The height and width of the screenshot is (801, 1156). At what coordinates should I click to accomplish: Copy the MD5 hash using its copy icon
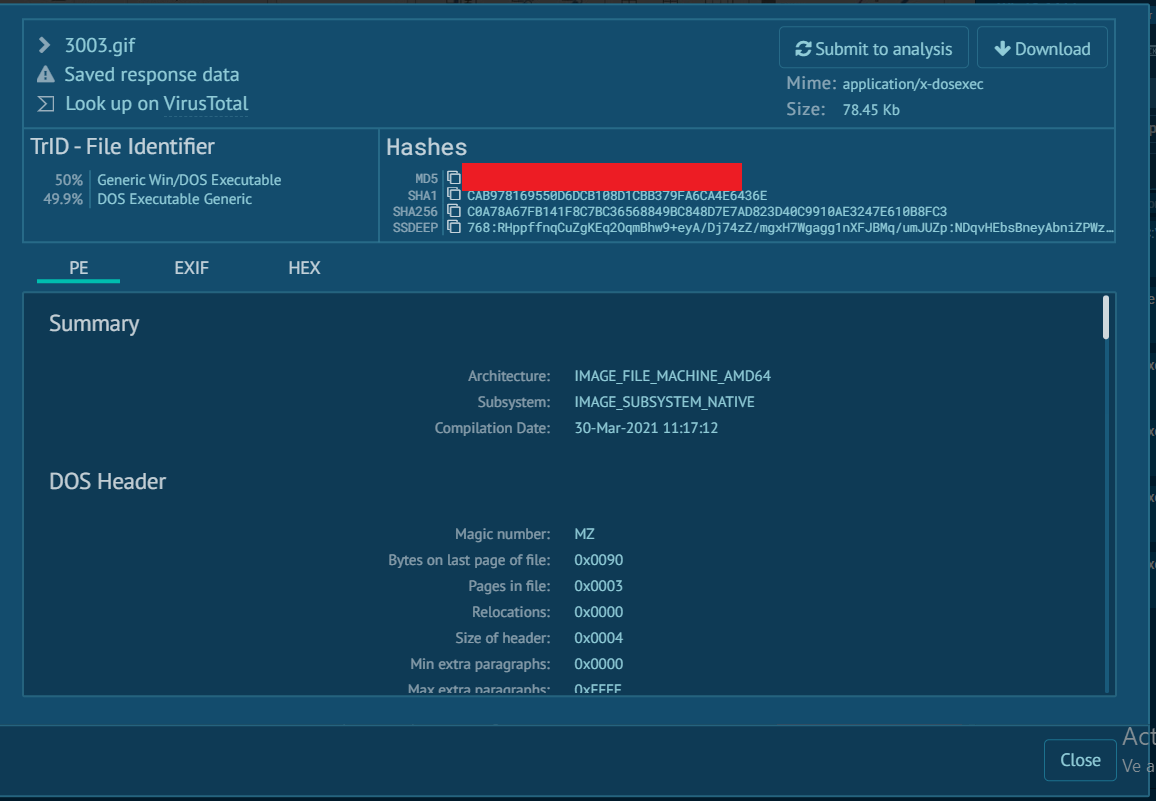coord(454,178)
